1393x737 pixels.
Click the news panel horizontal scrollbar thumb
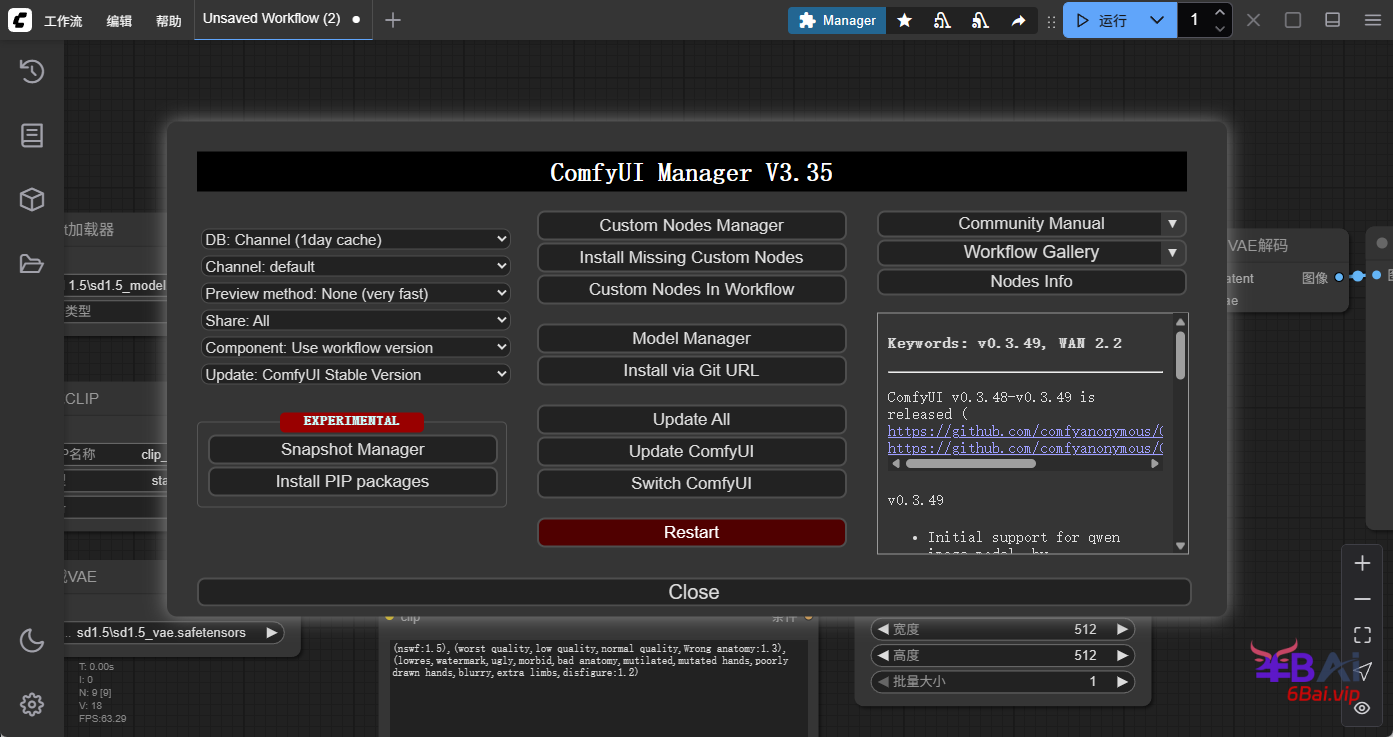[970, 464]
